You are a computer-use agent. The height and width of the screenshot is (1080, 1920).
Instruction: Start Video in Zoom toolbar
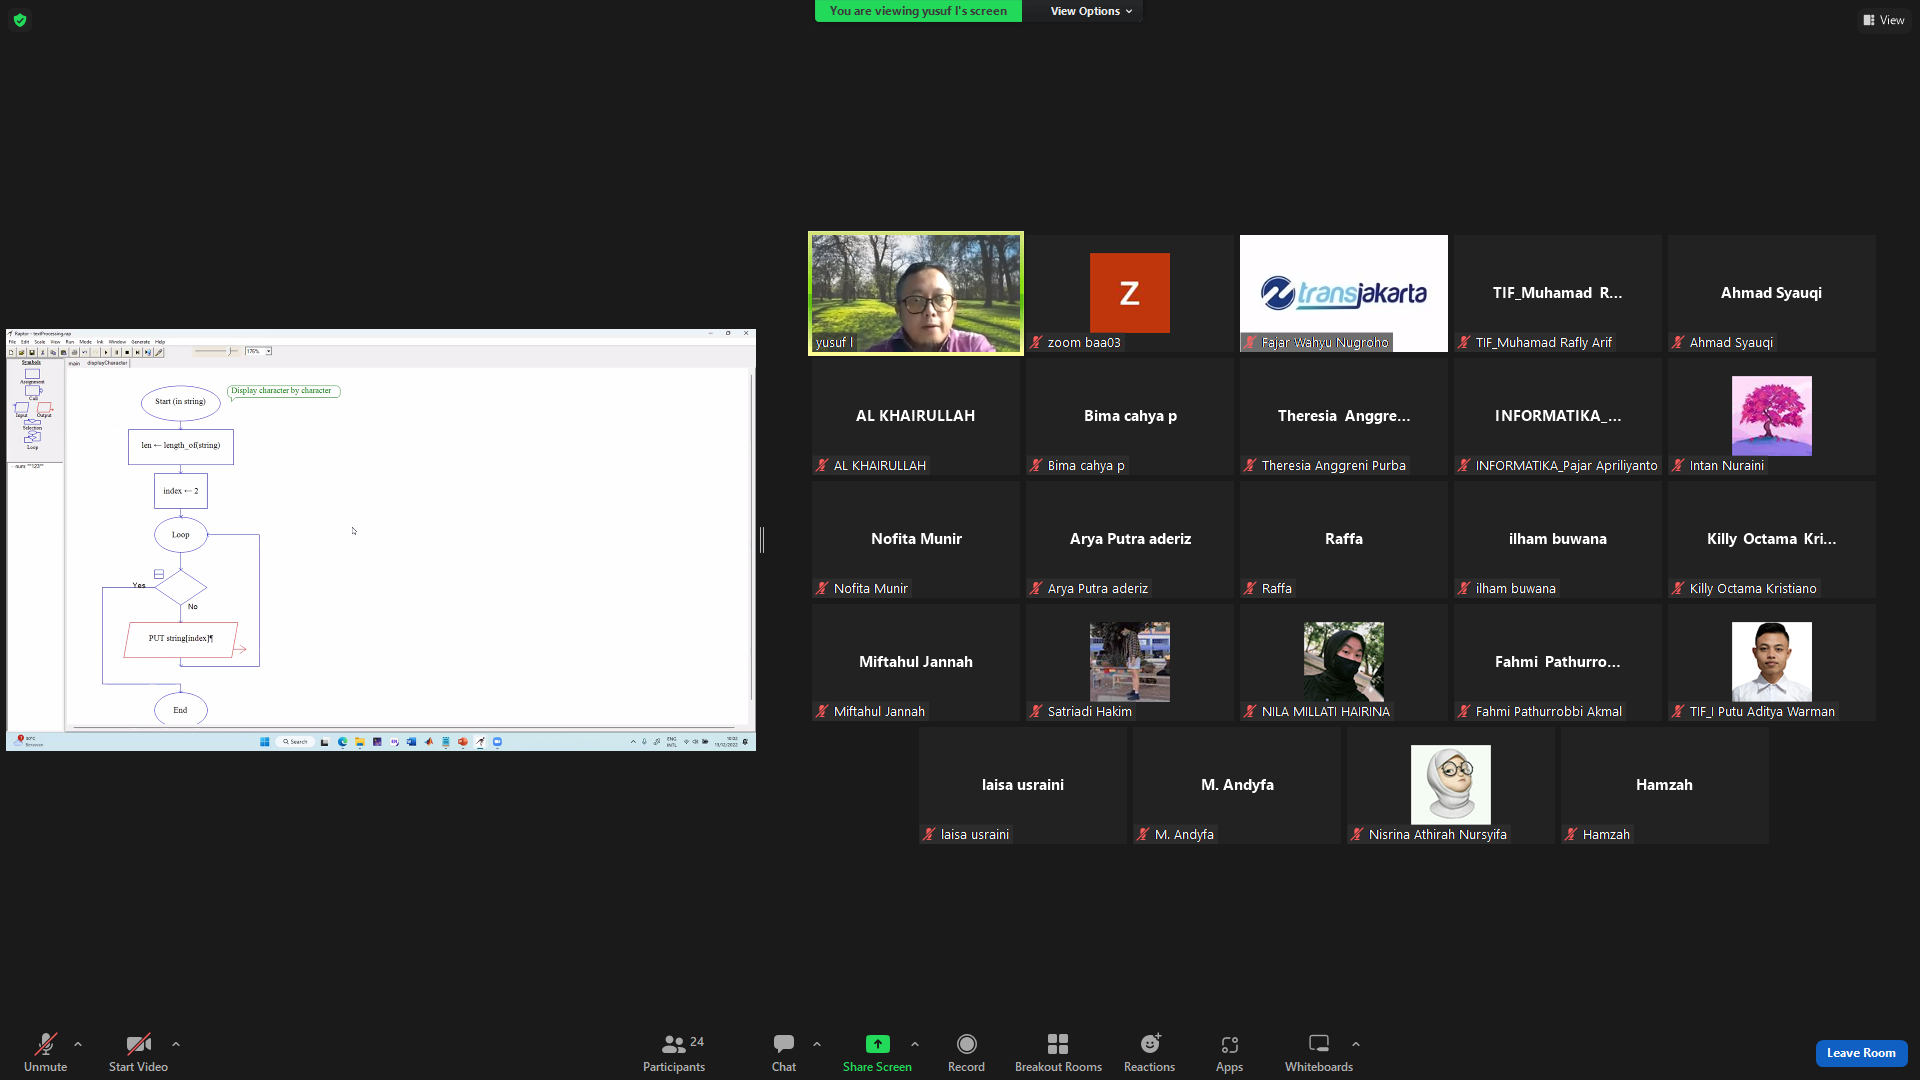coord(138,1052)
